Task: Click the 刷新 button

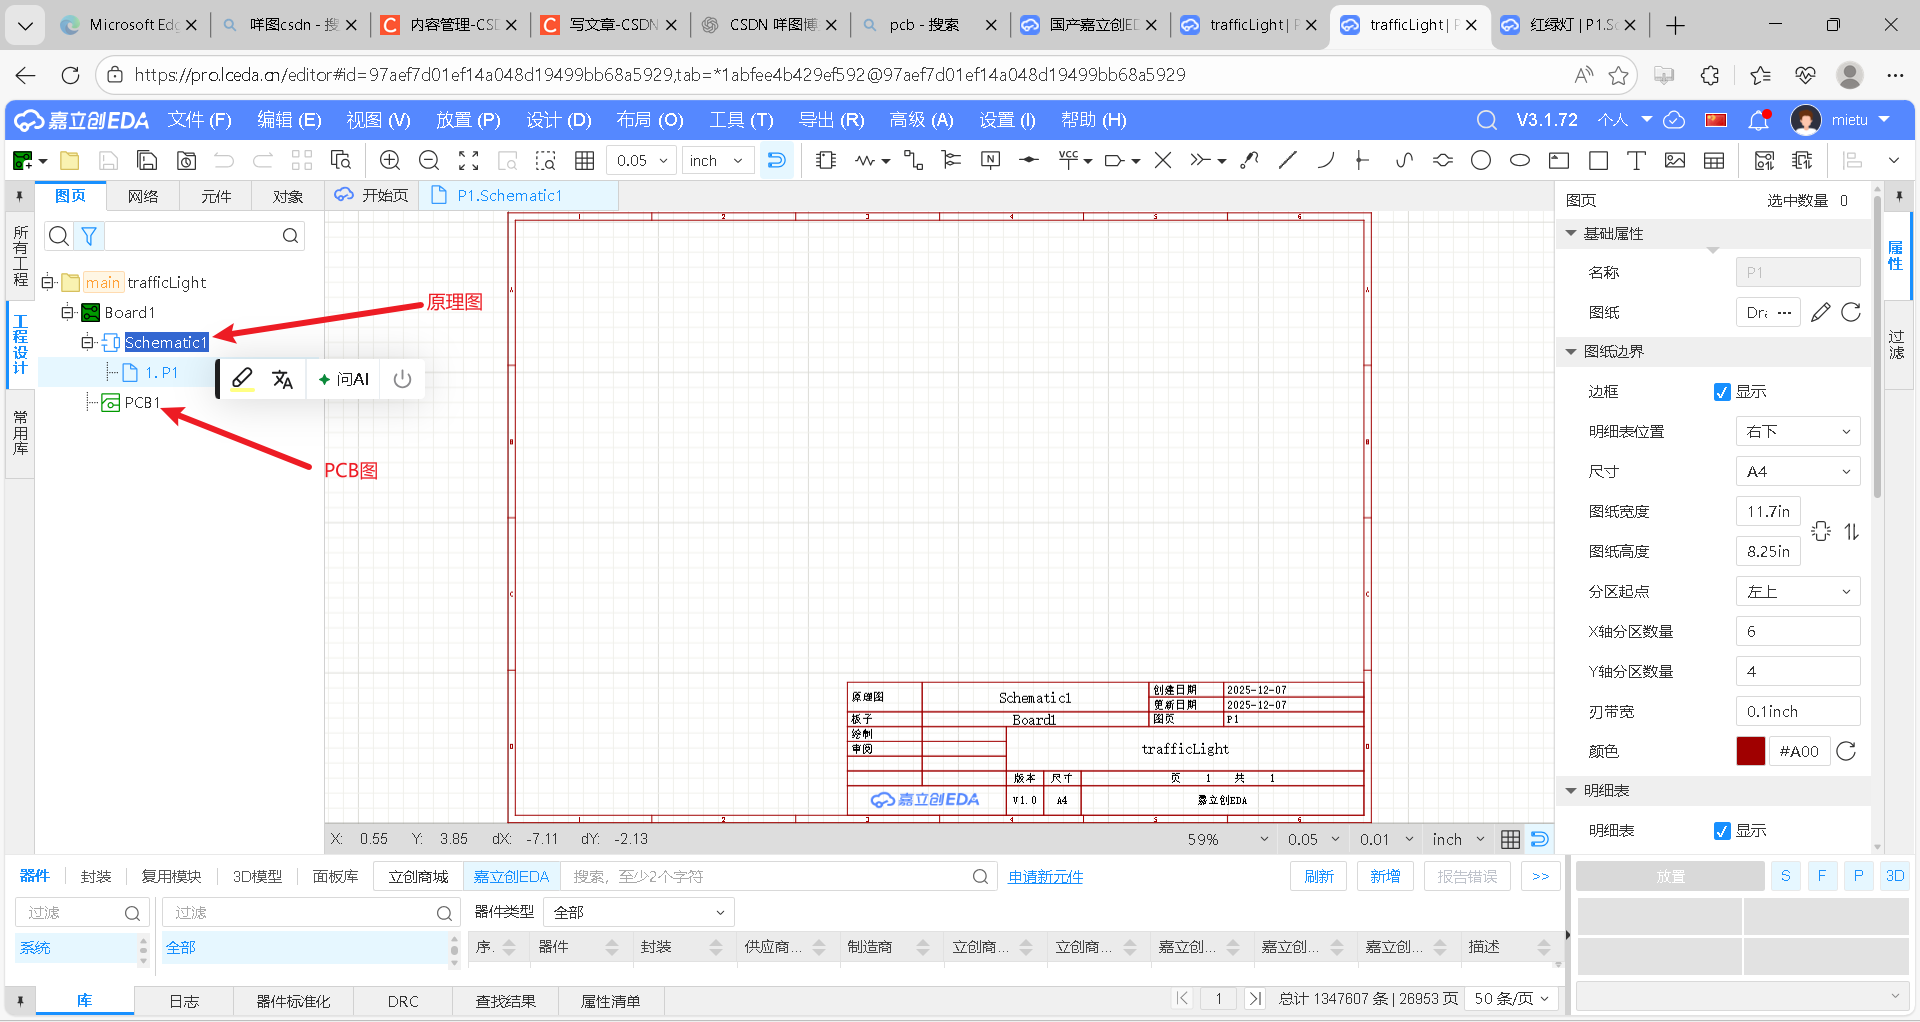Action: click(x=1319, y=876)
